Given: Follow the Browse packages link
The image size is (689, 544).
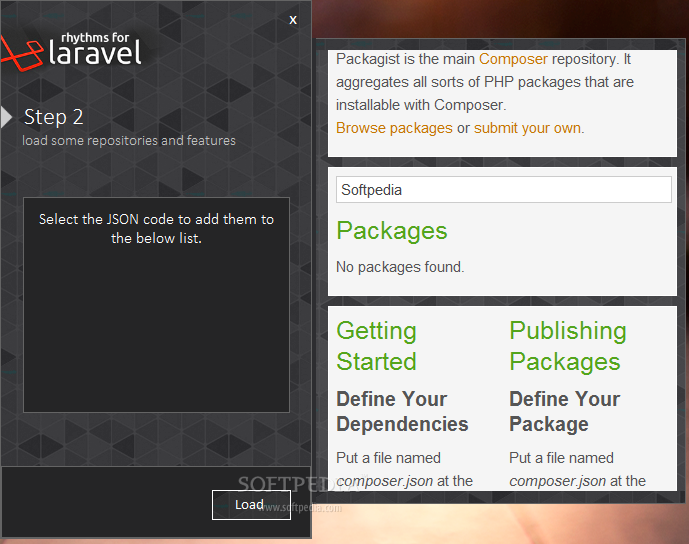Looking at the screenshot, I should coord(394,128).
